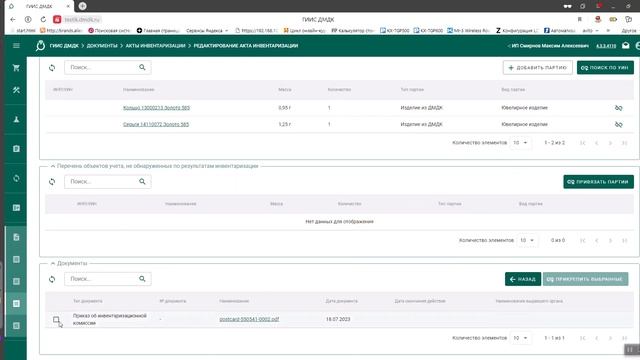
Task: Go to first page of Документы table
Action: click(582, 338)
